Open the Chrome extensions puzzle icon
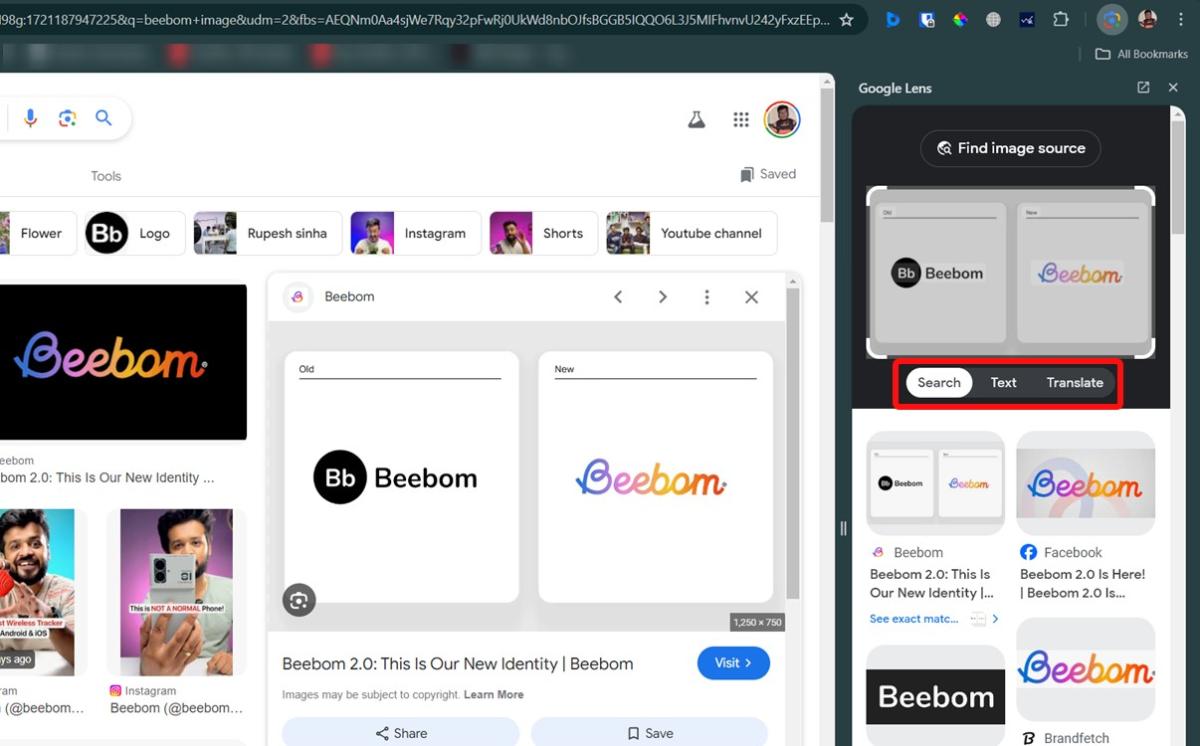 [1061, 18]
